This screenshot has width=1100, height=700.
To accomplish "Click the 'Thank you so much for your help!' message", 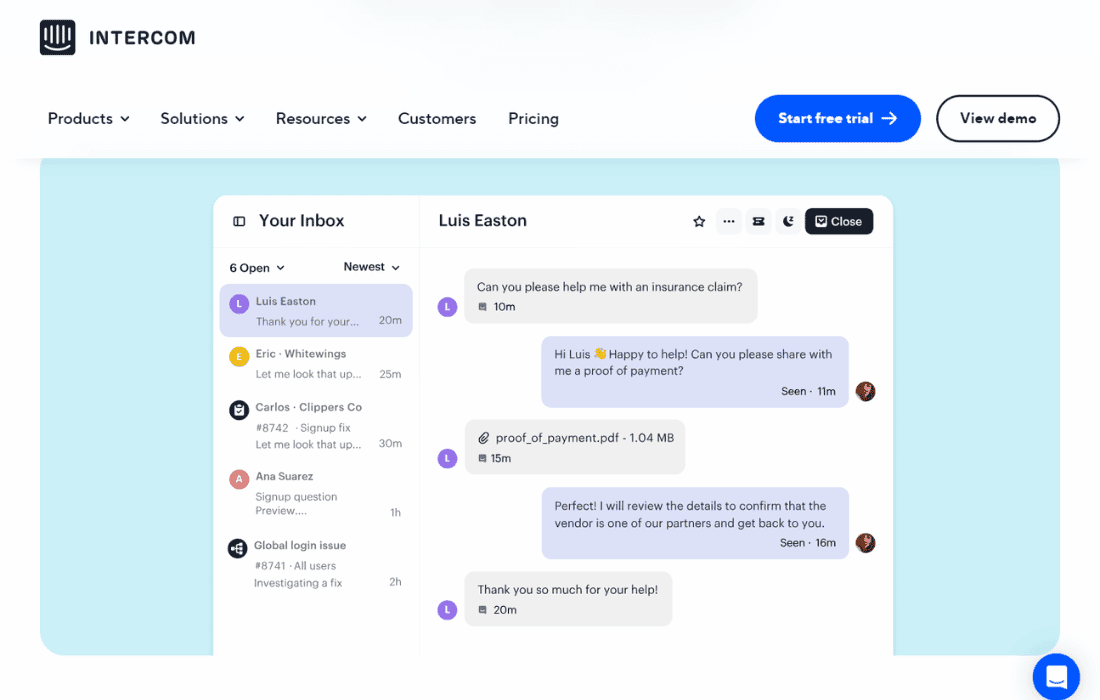I will (568, 599).
